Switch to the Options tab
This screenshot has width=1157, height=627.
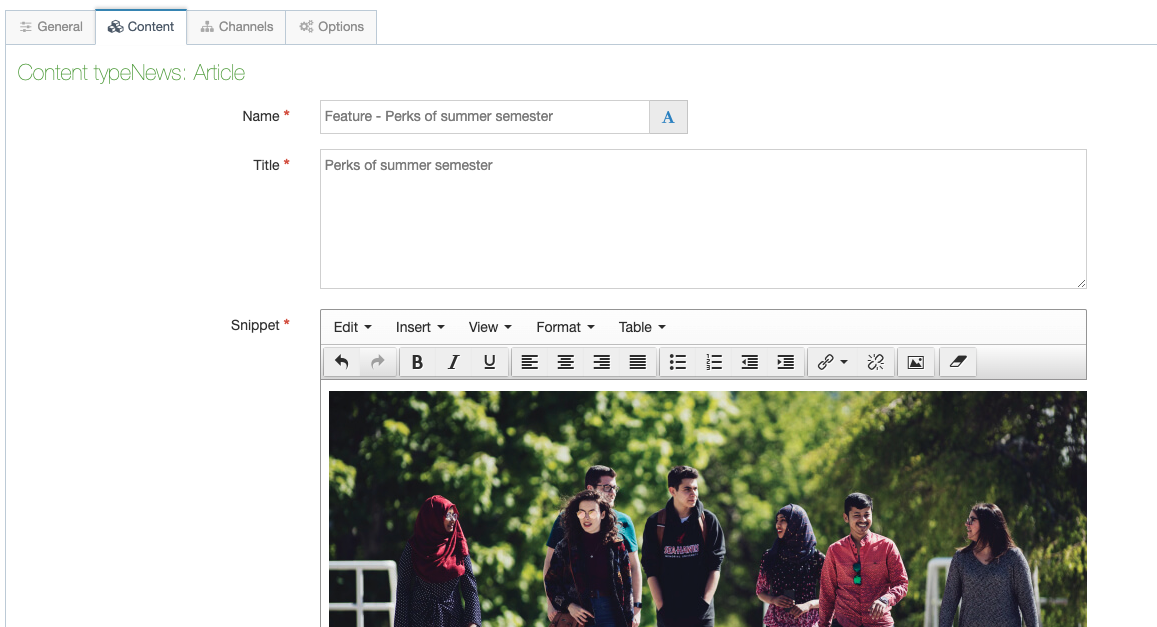point(331,27)
